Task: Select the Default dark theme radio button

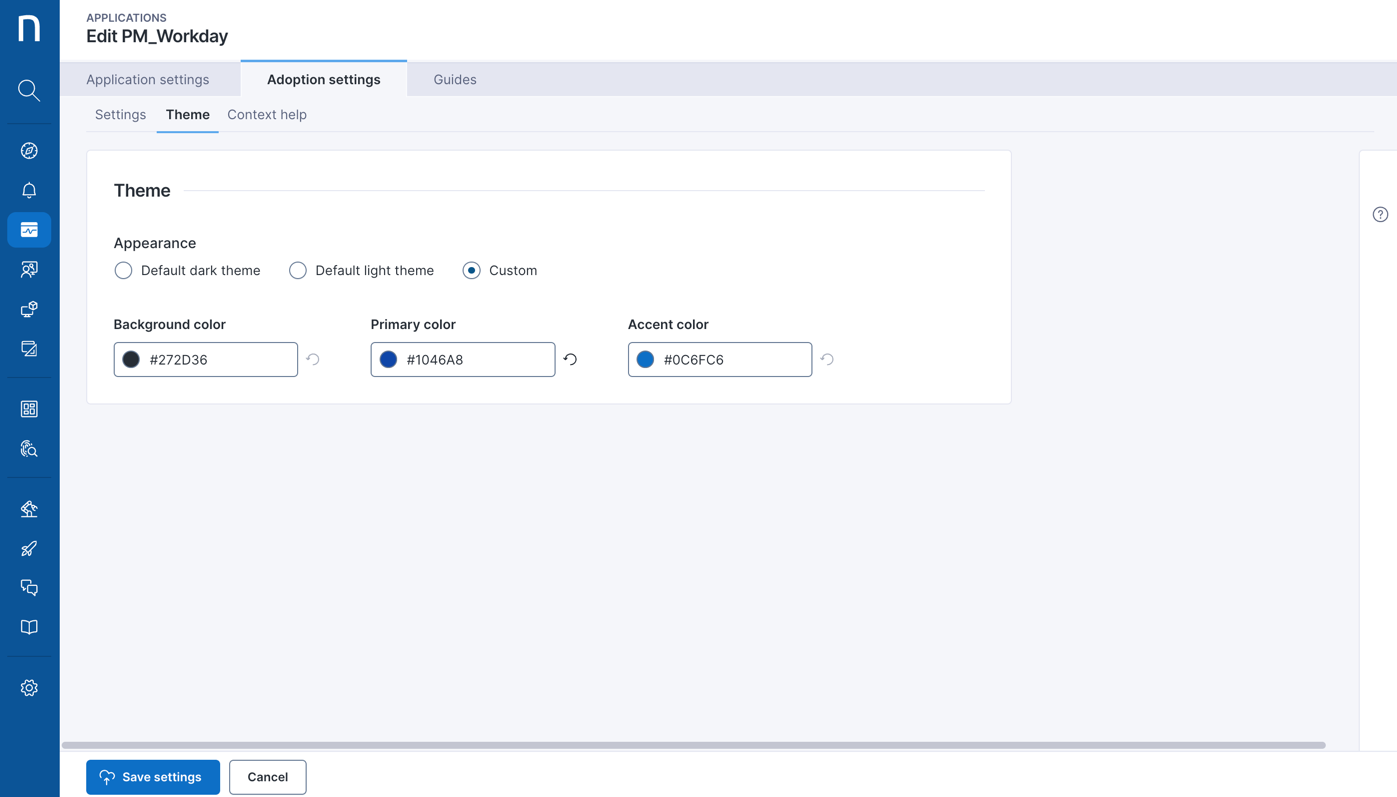Action: 122,270
